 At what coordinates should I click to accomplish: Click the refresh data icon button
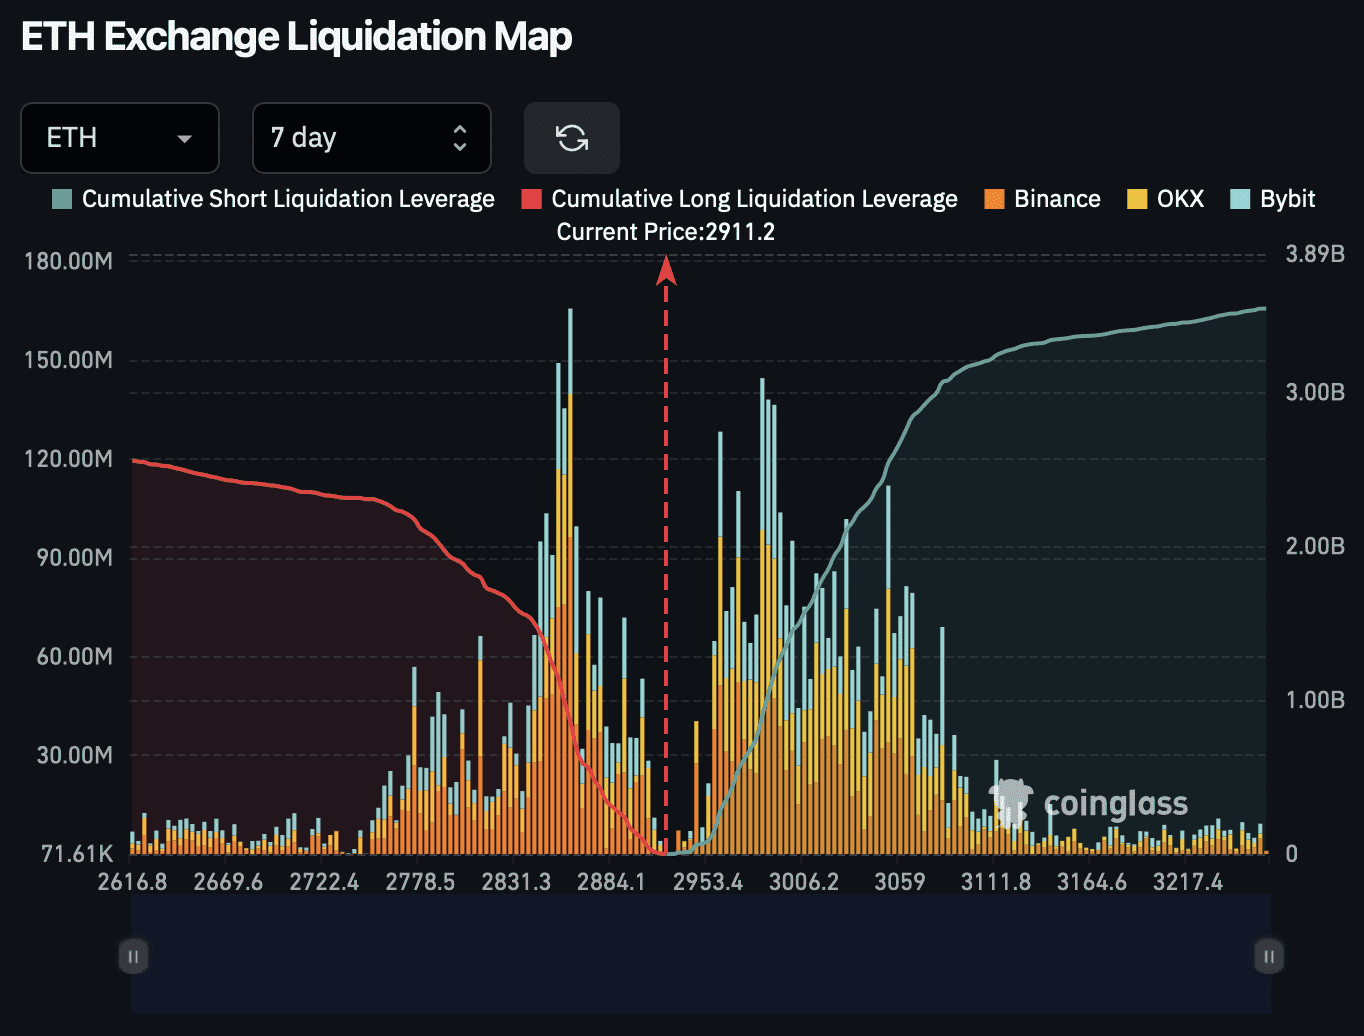coord(572,138)
